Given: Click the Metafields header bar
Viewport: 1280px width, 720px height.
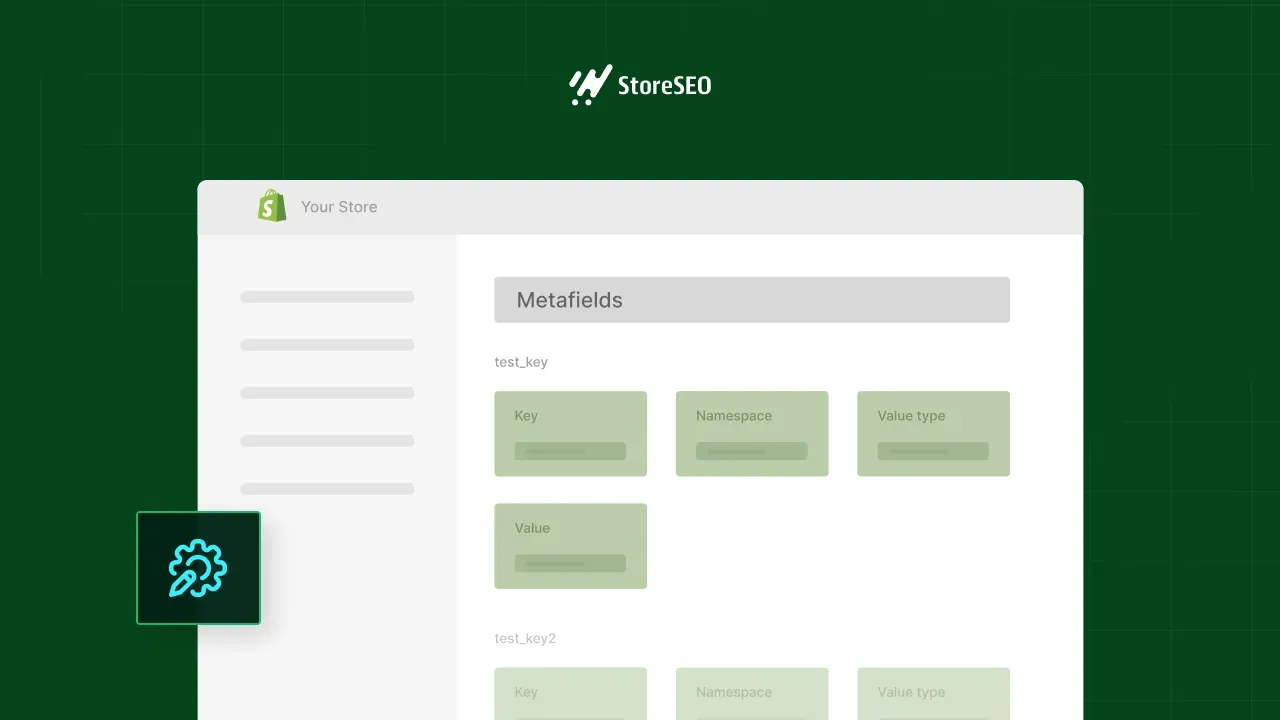Looking at the screenshot, I should 752,300.
